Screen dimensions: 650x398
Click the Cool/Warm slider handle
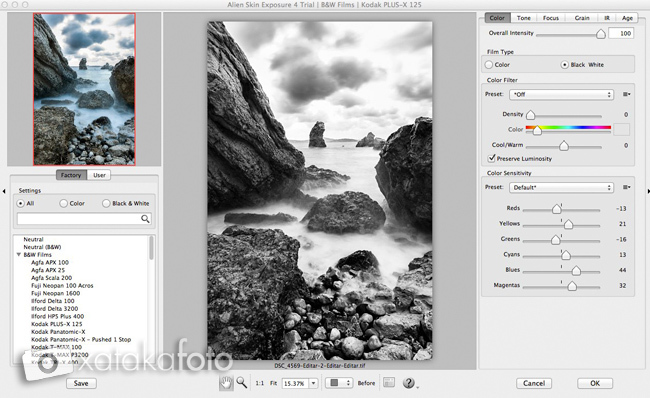564,146
